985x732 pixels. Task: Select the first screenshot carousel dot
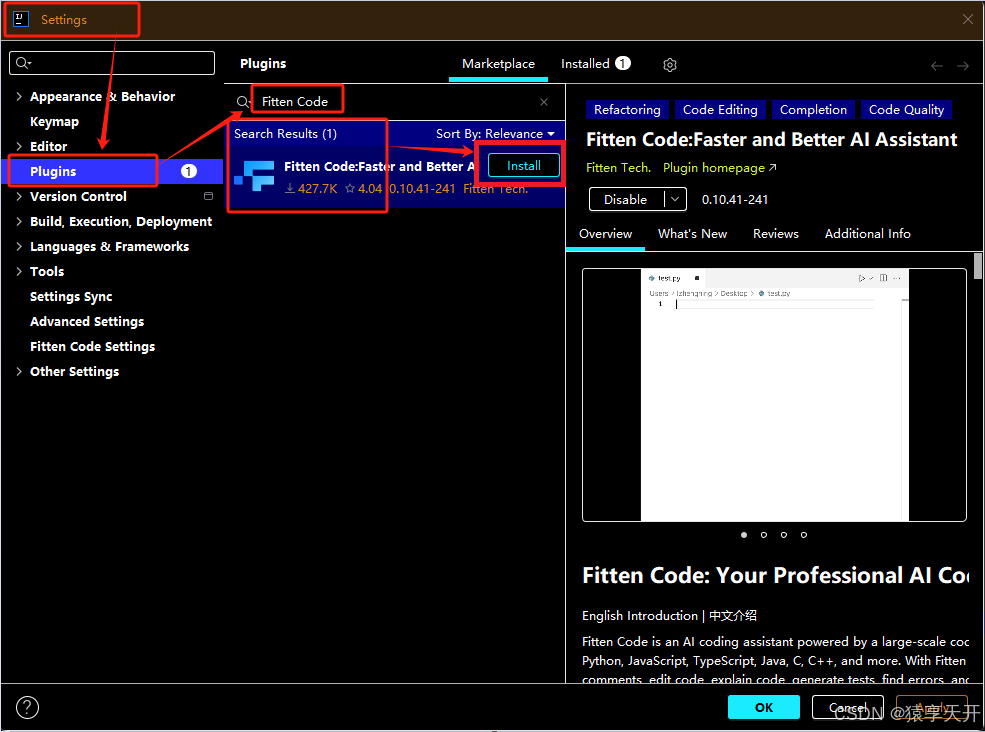(744, 535)
